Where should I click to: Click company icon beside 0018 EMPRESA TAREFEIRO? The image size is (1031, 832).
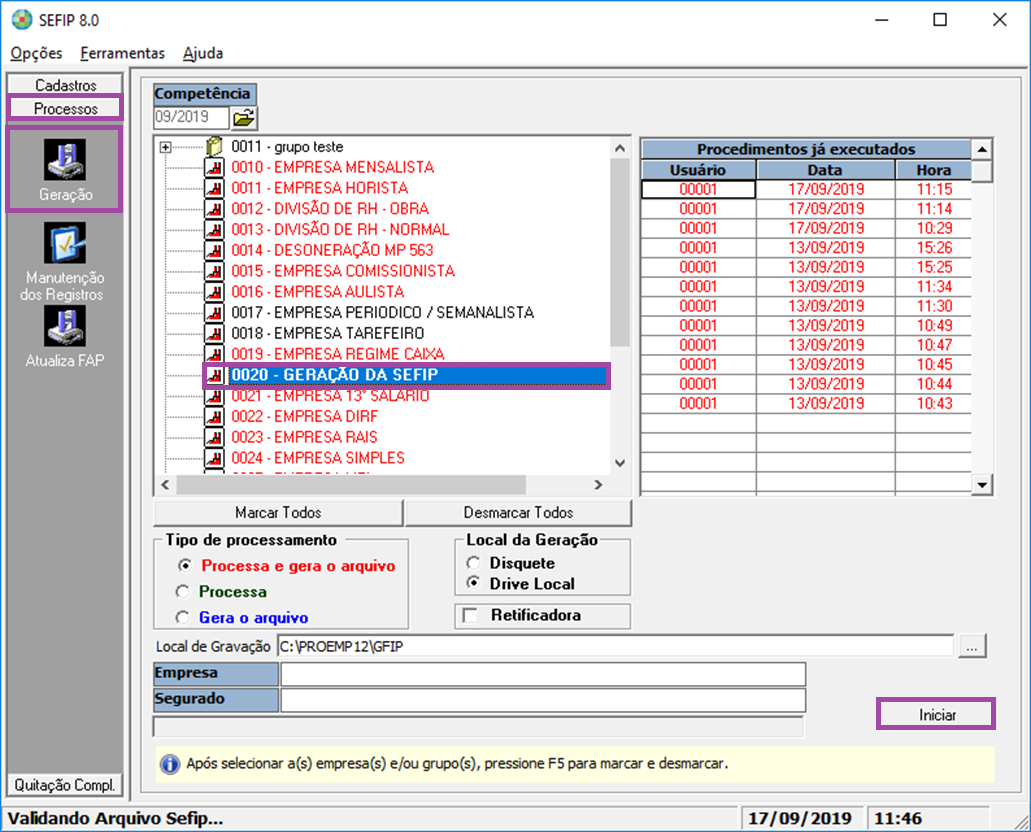click(x=214, y=333)
